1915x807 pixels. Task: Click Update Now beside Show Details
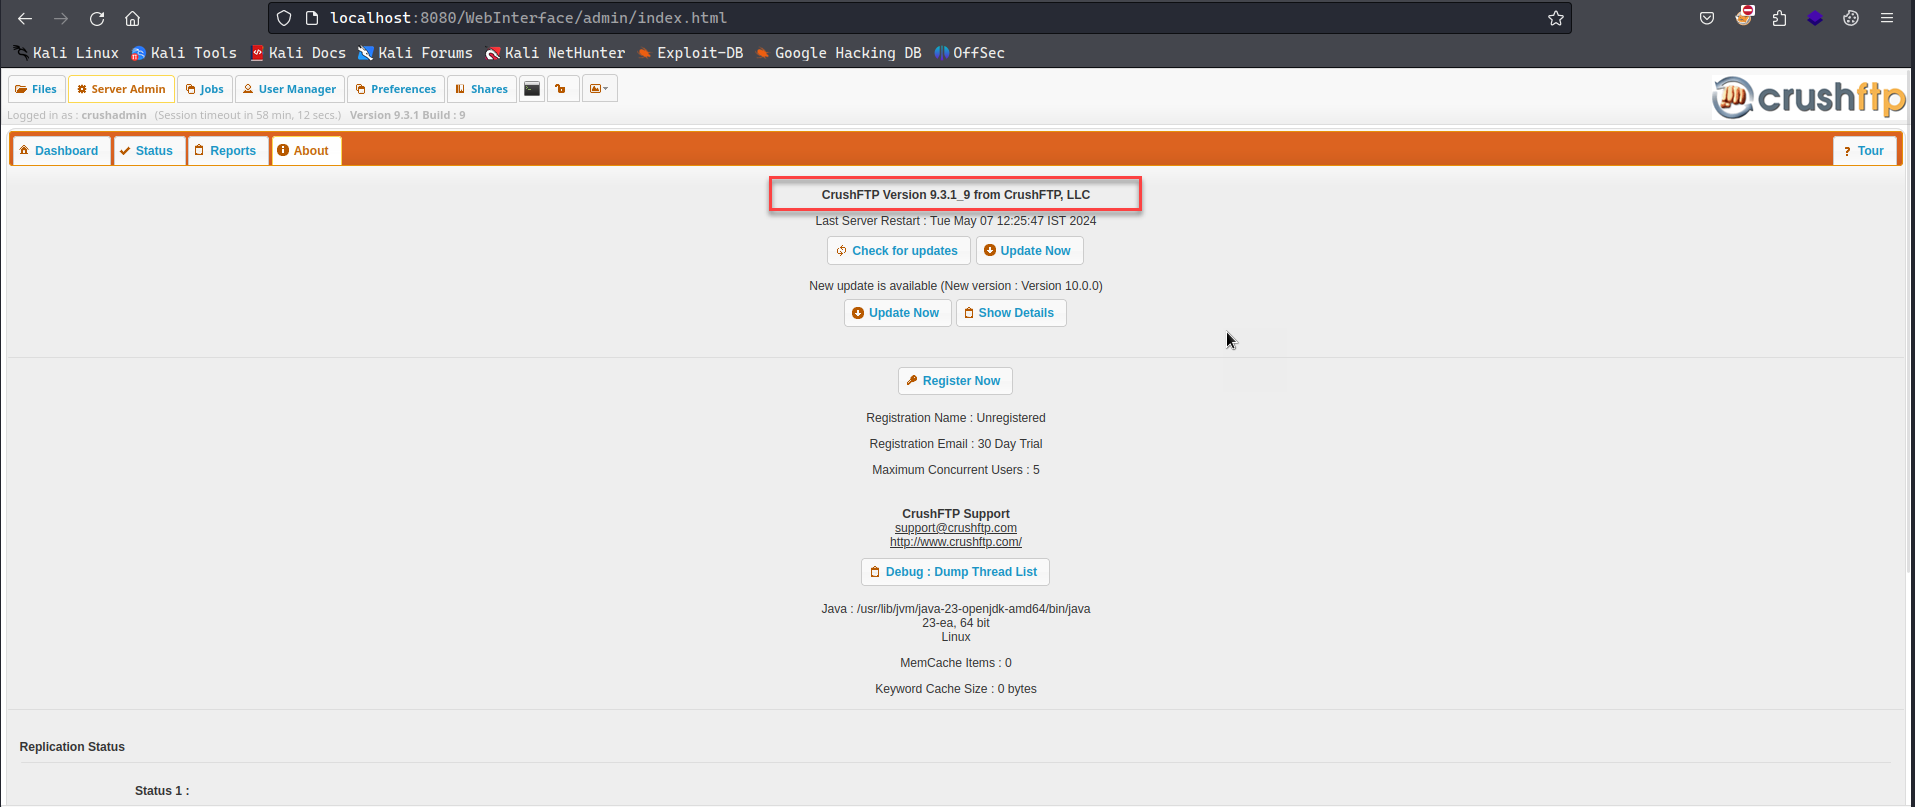(x=897, y=313)
